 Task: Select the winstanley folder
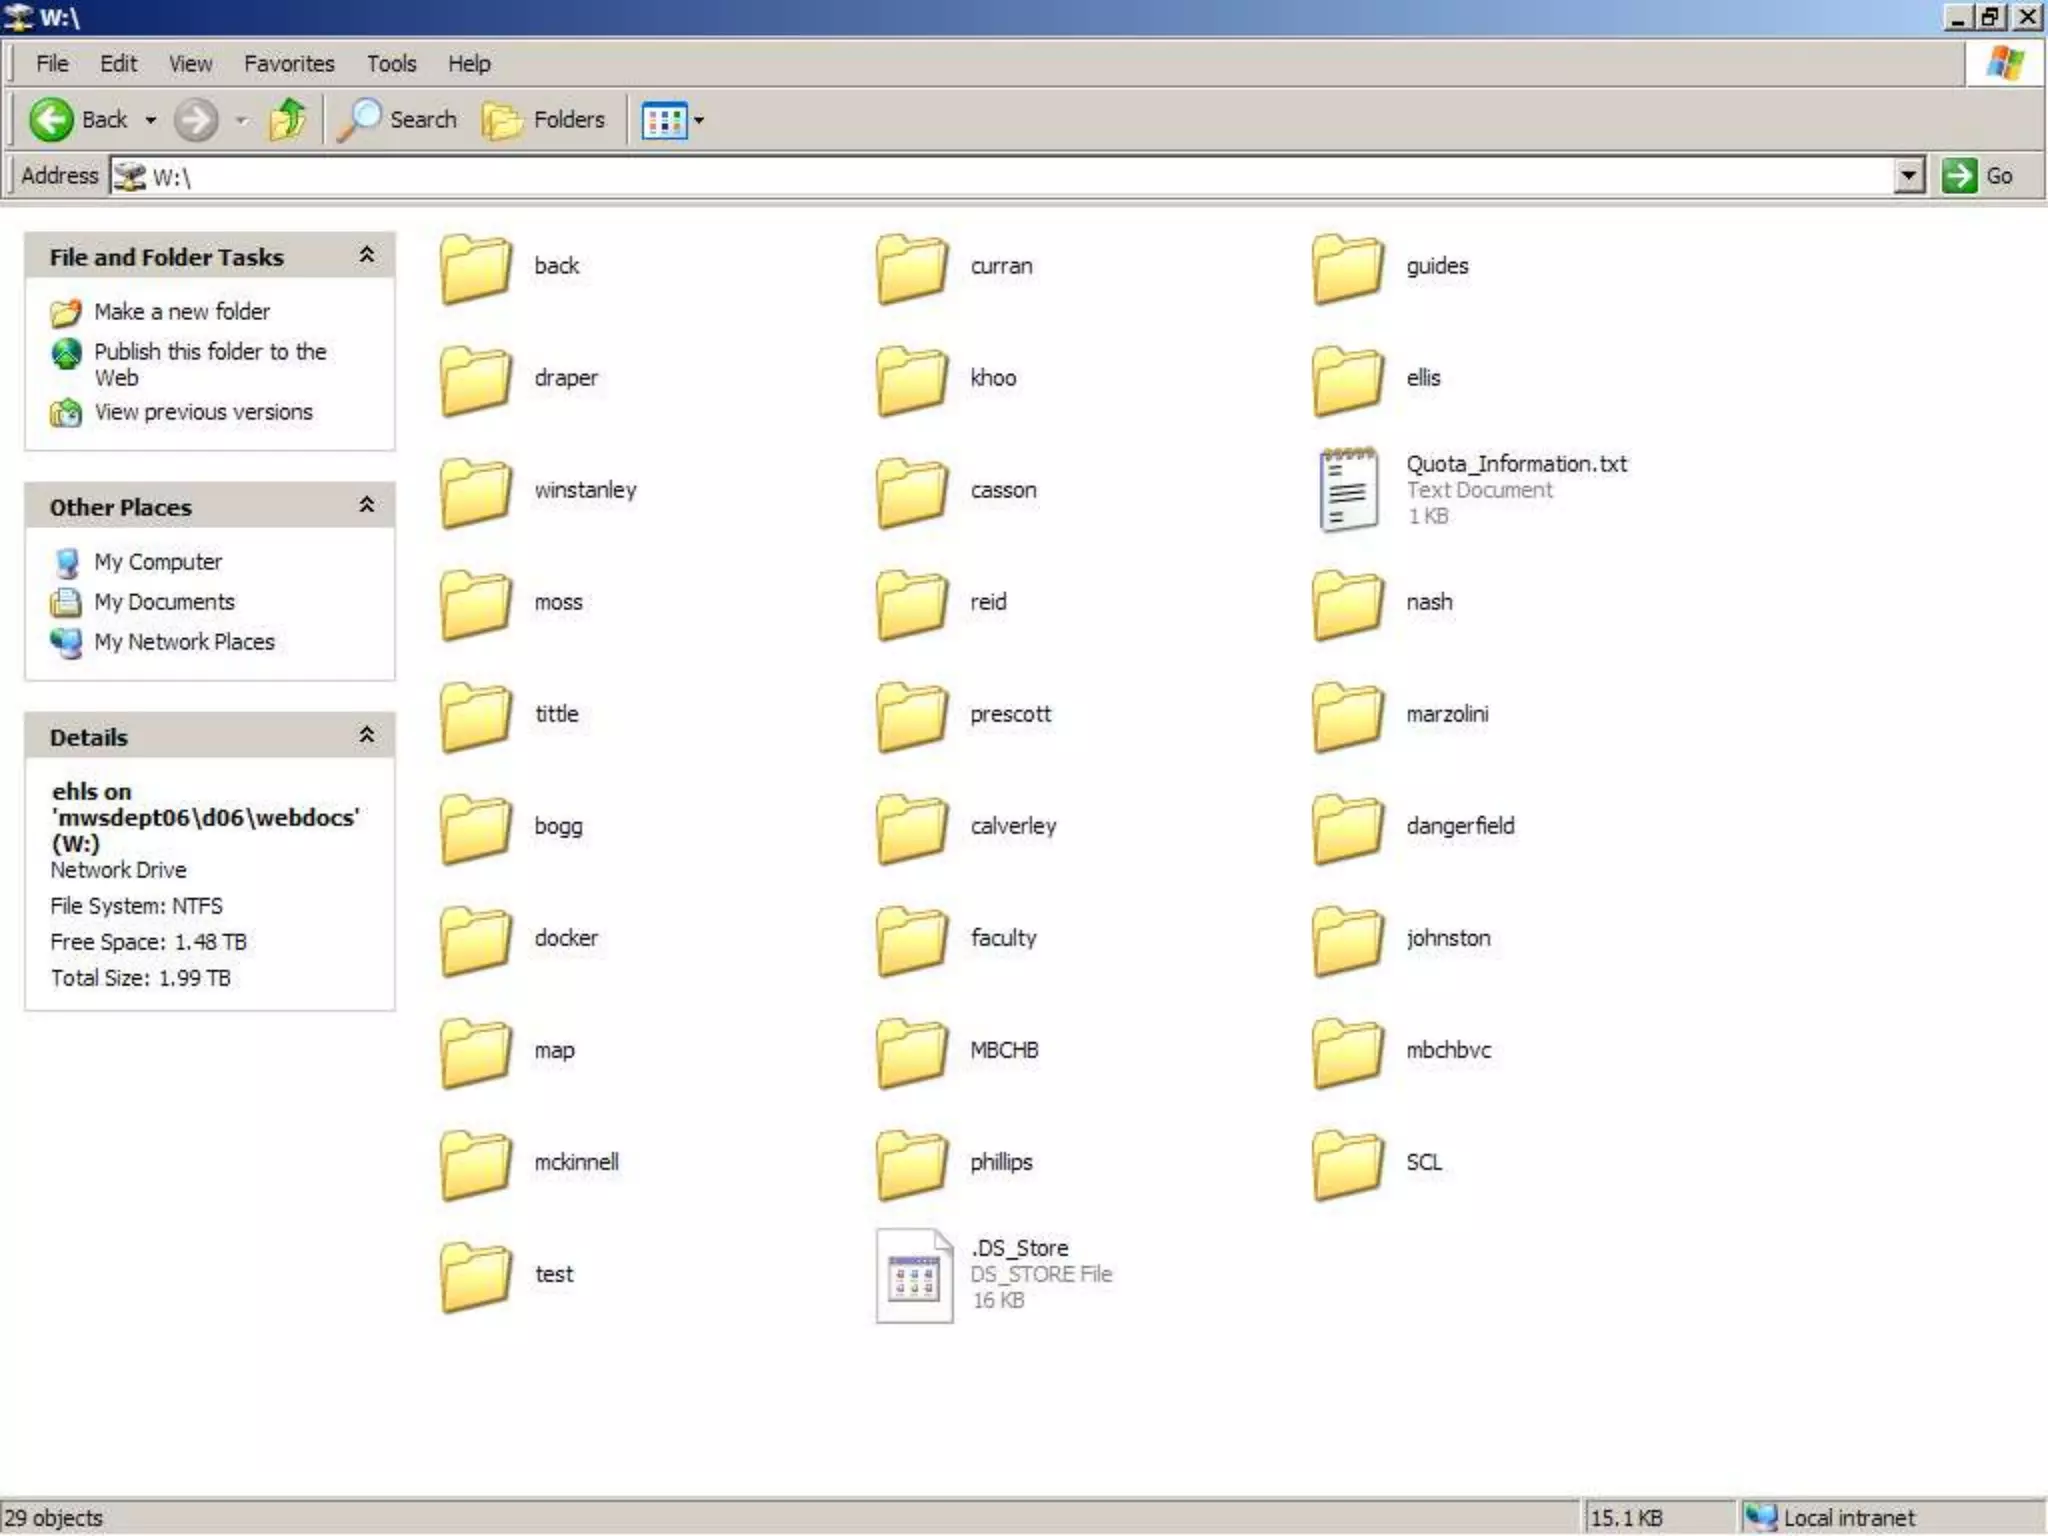click(x=476, y=491)
